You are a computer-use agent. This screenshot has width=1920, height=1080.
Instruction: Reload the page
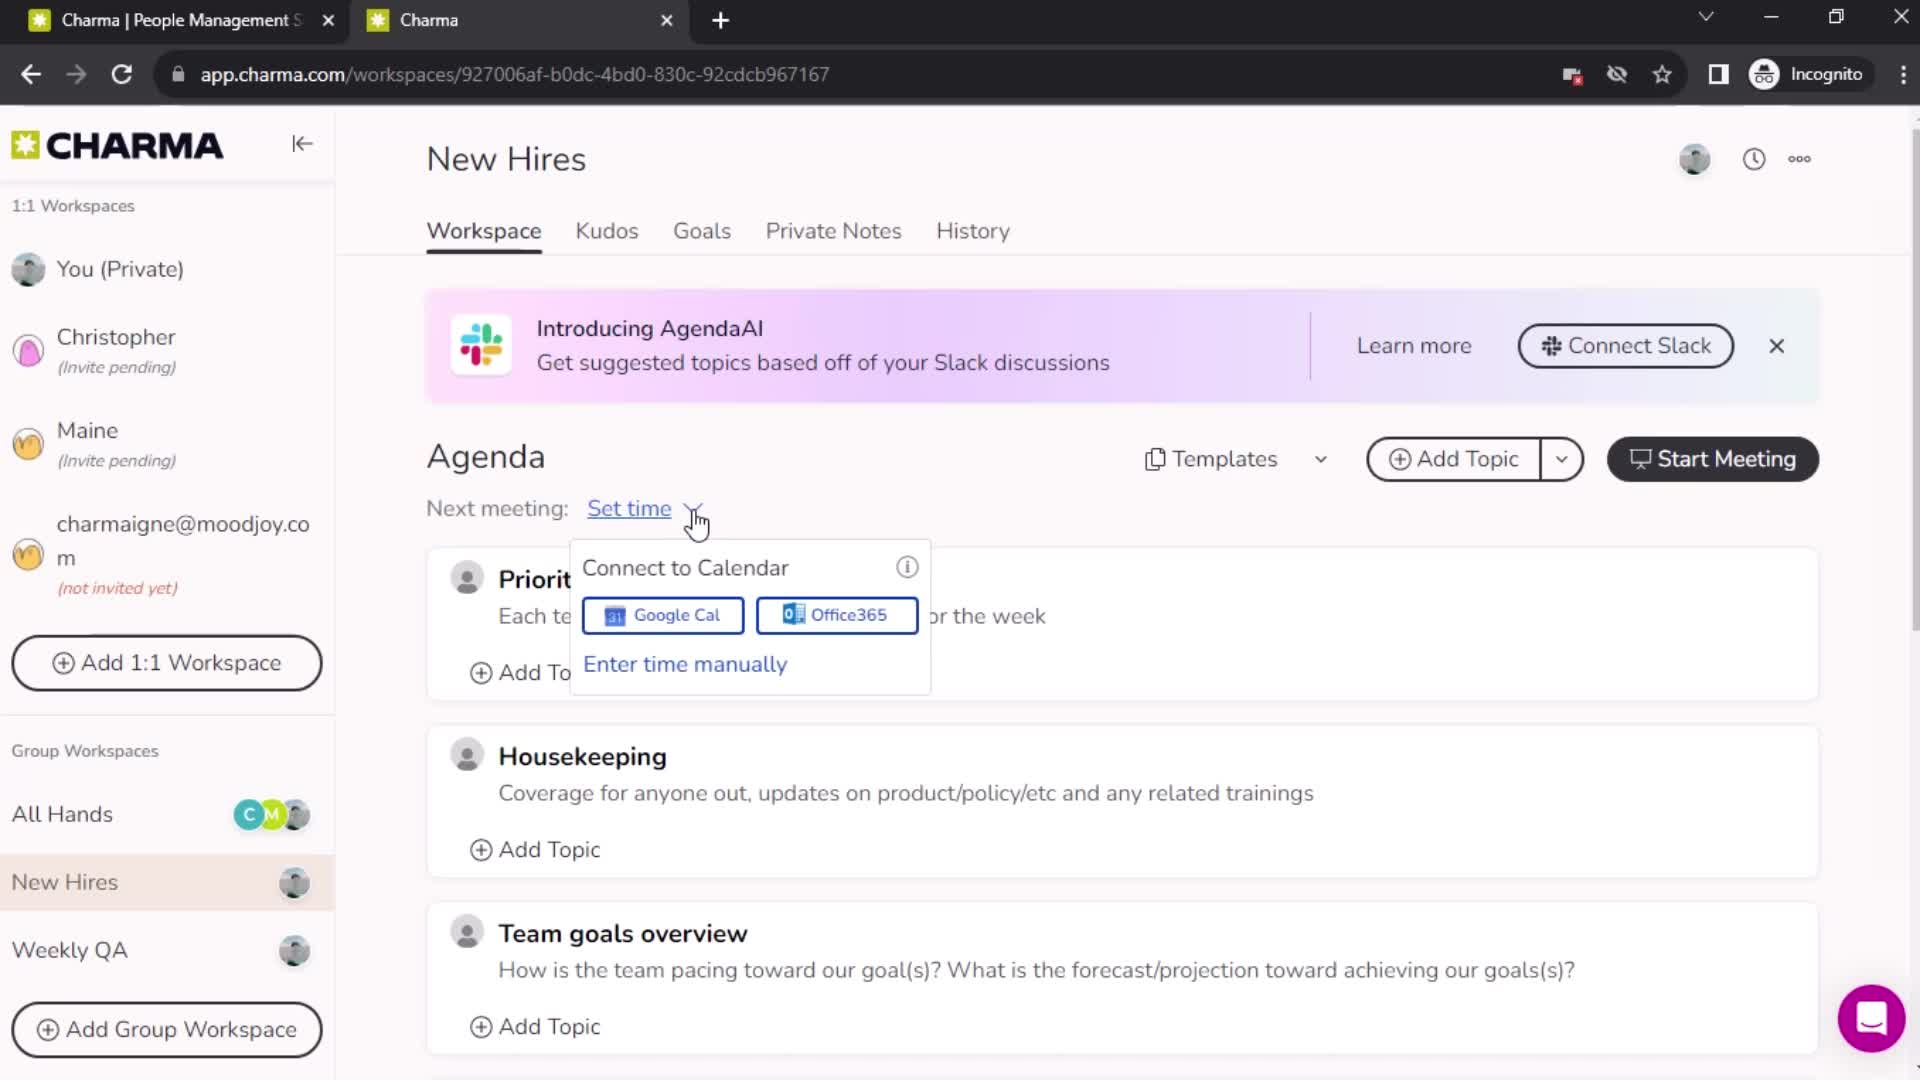pyautogui.click(x=121, y=74)
